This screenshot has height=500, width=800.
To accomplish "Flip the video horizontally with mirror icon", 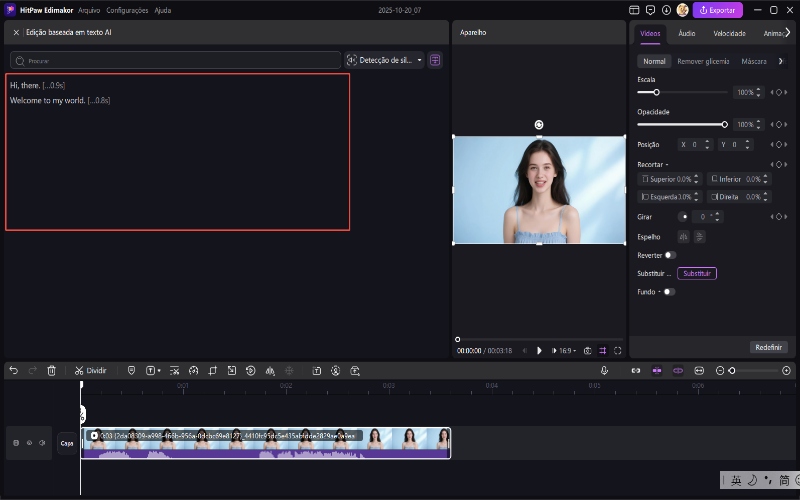I will click(683, 237).
